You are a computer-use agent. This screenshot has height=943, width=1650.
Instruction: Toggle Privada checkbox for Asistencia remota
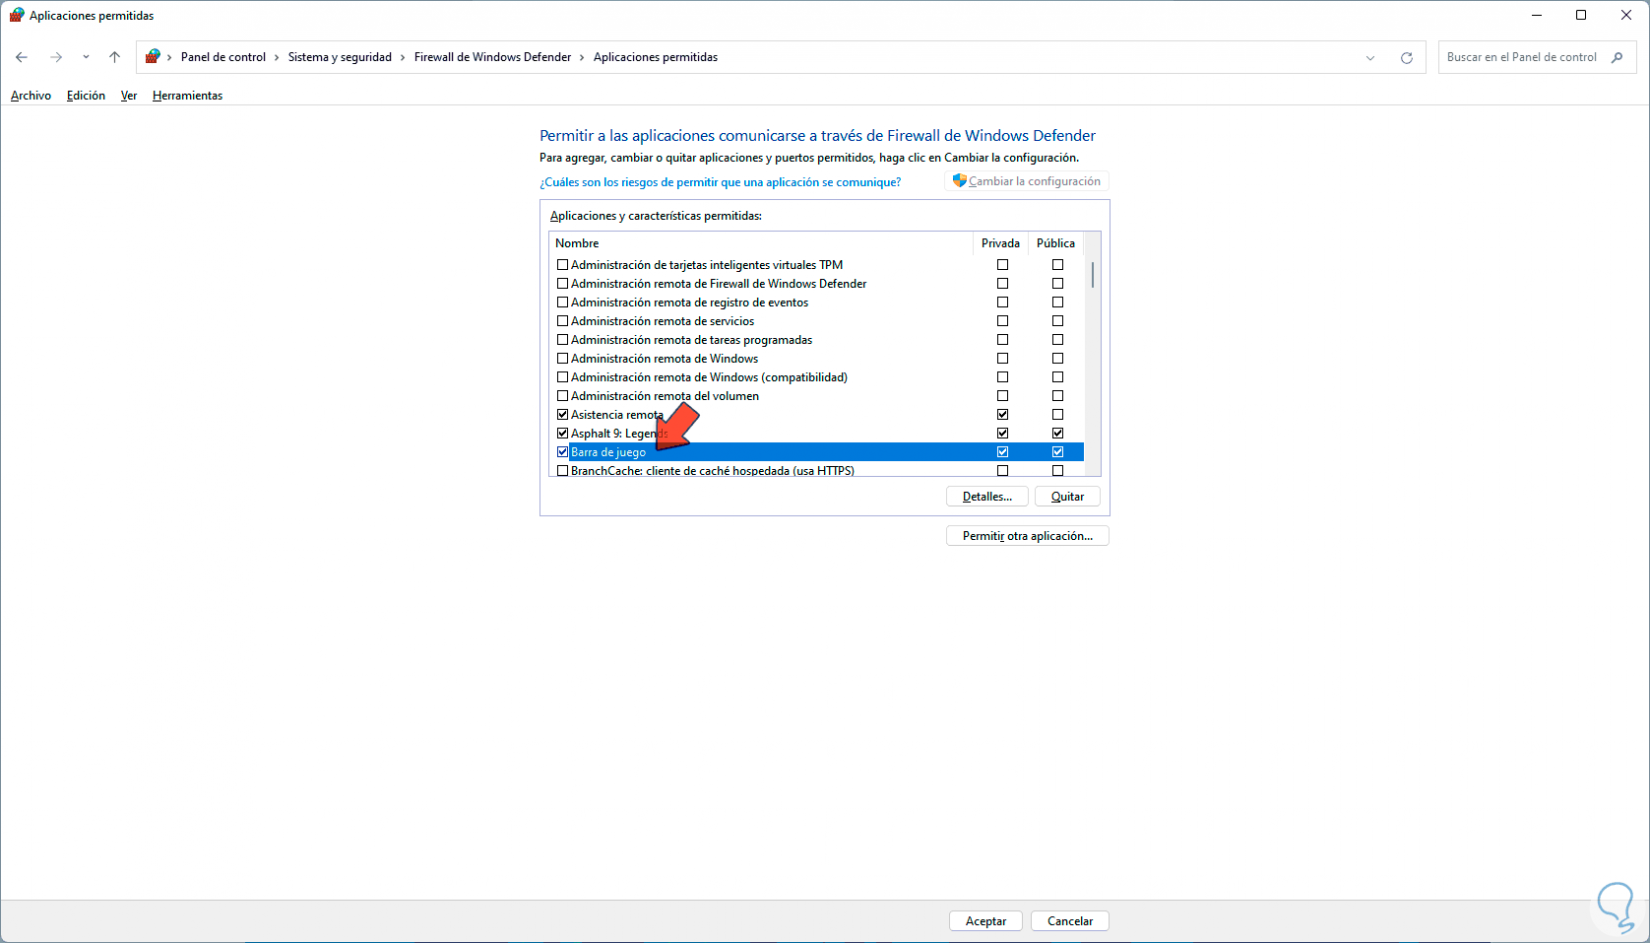pos(1002,415)
